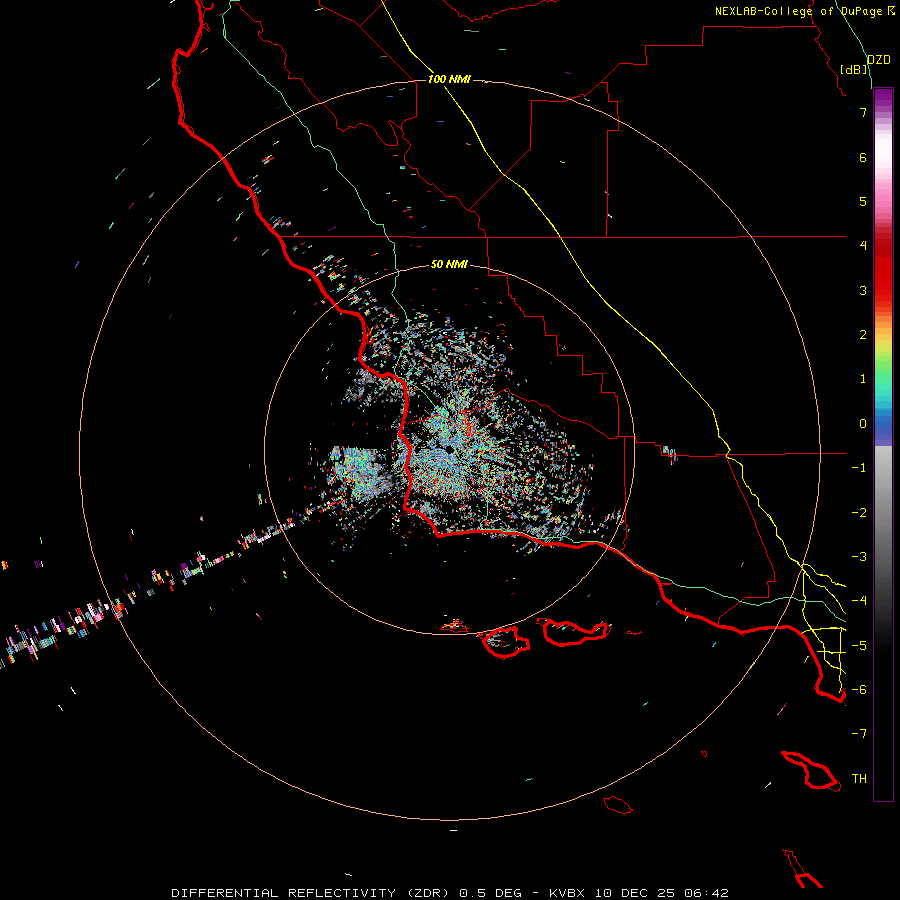
Task: Click the '-1' scale value
Action: (x=859, y=468)
